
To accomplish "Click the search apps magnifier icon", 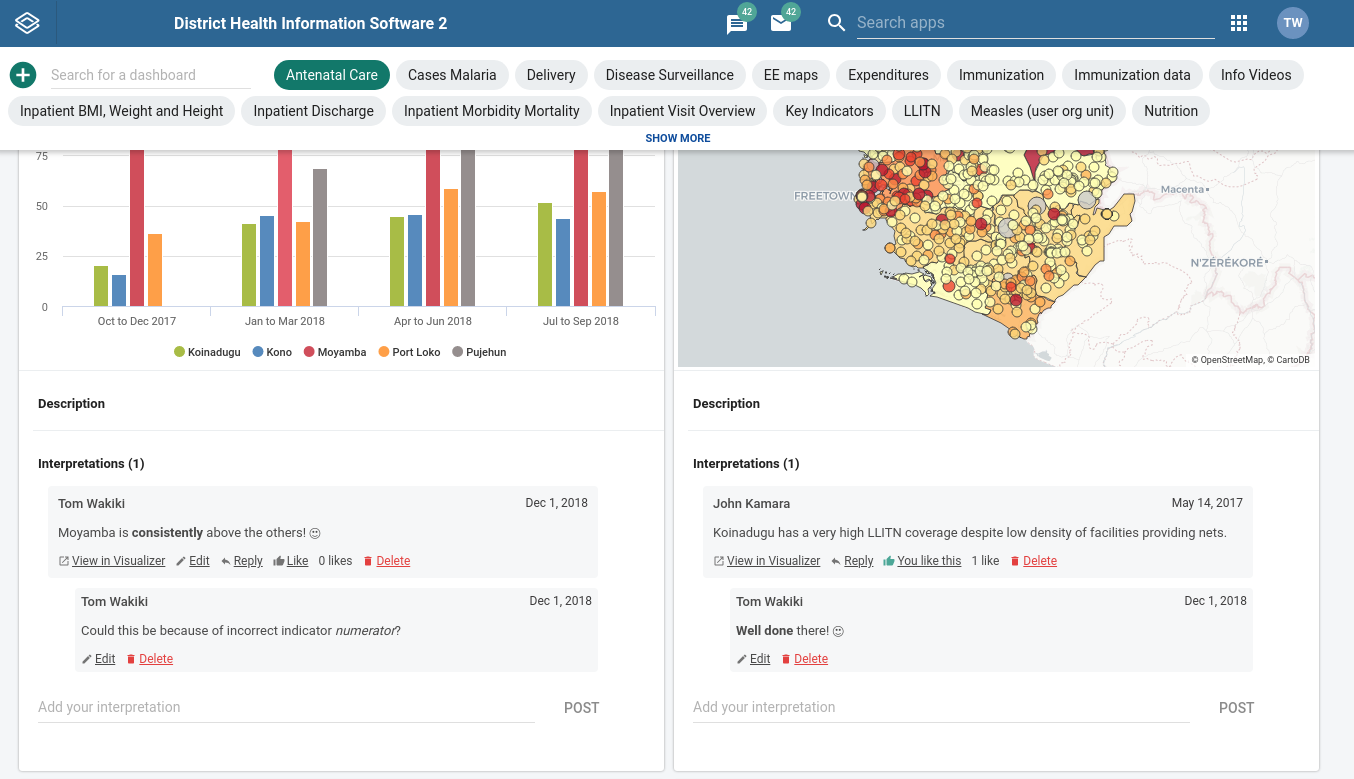I will click(837, 23).
